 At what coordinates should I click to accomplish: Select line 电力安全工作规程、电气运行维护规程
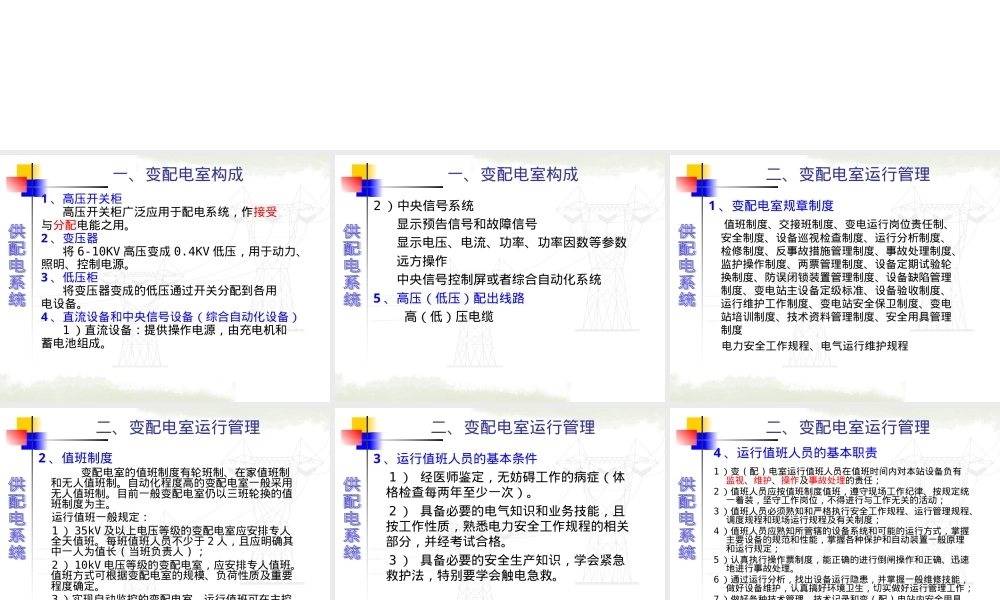[x=814, y=346]
